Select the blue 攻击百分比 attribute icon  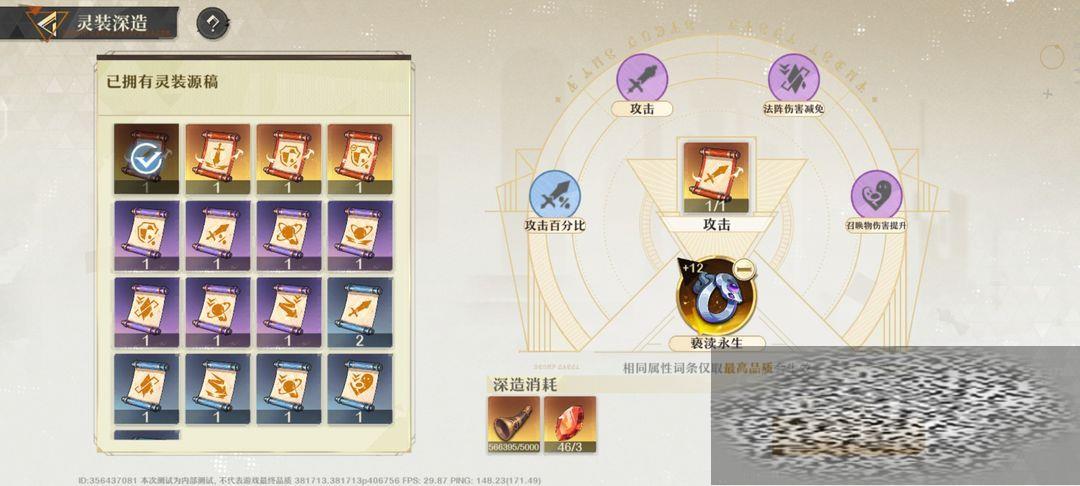554,195
